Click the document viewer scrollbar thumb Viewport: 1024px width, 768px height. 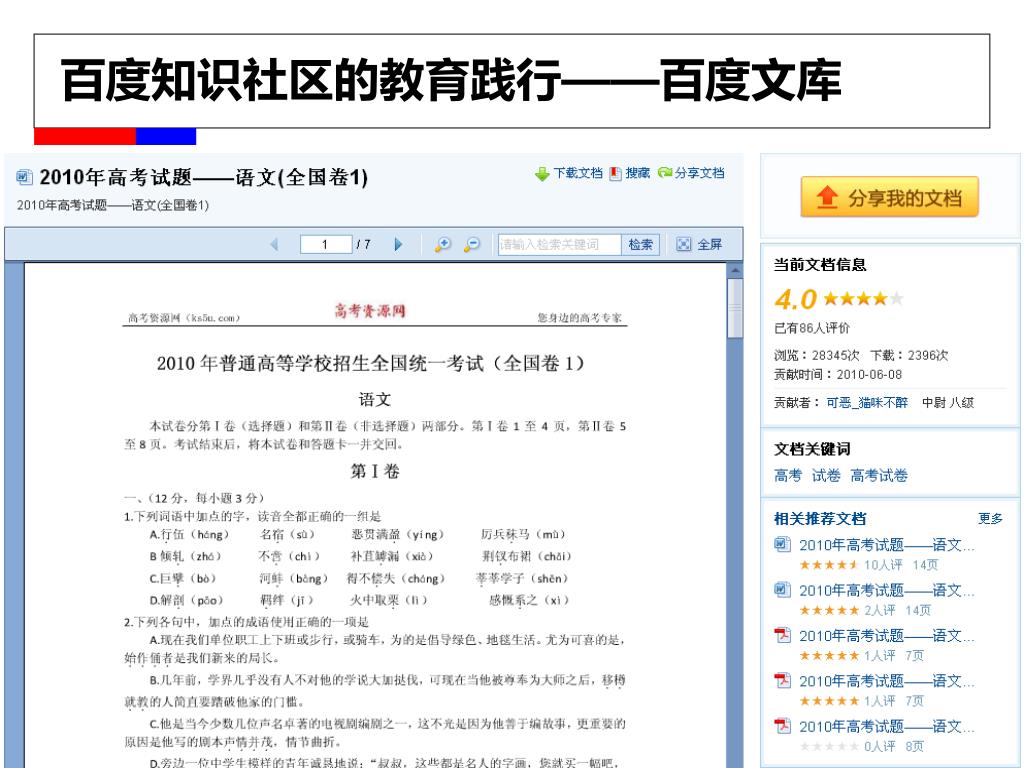coord(735,308)
